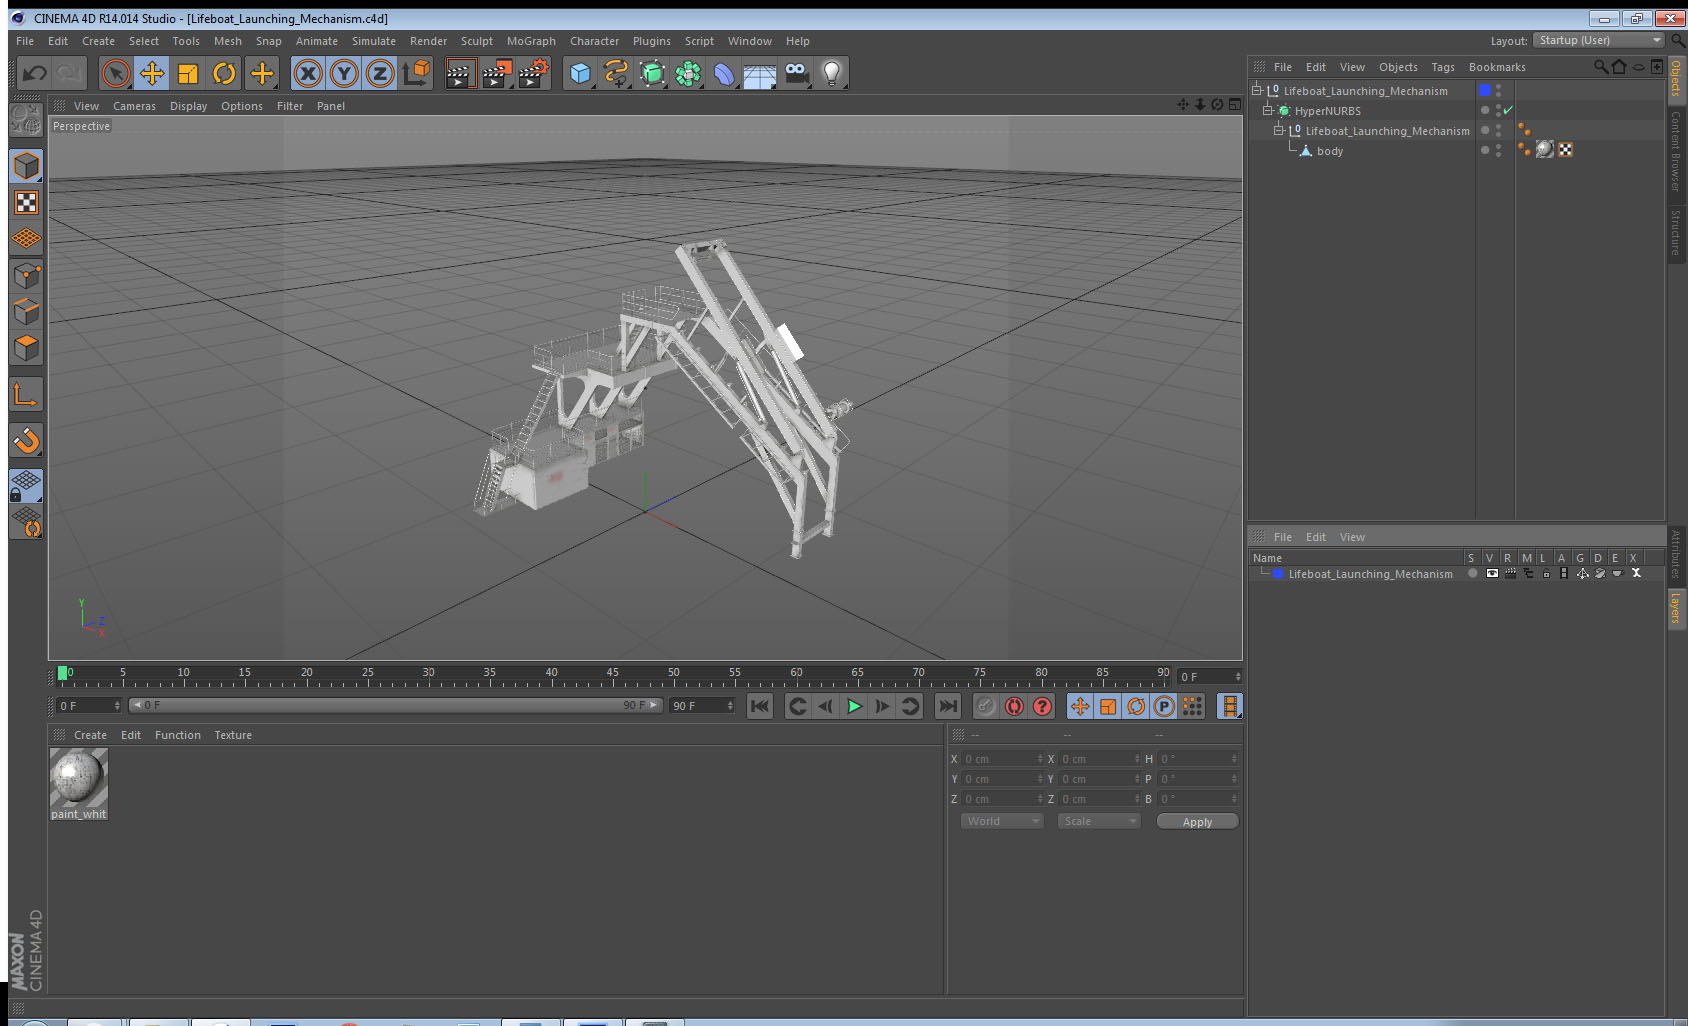Open Material manager Create menu

coord(90,735)
